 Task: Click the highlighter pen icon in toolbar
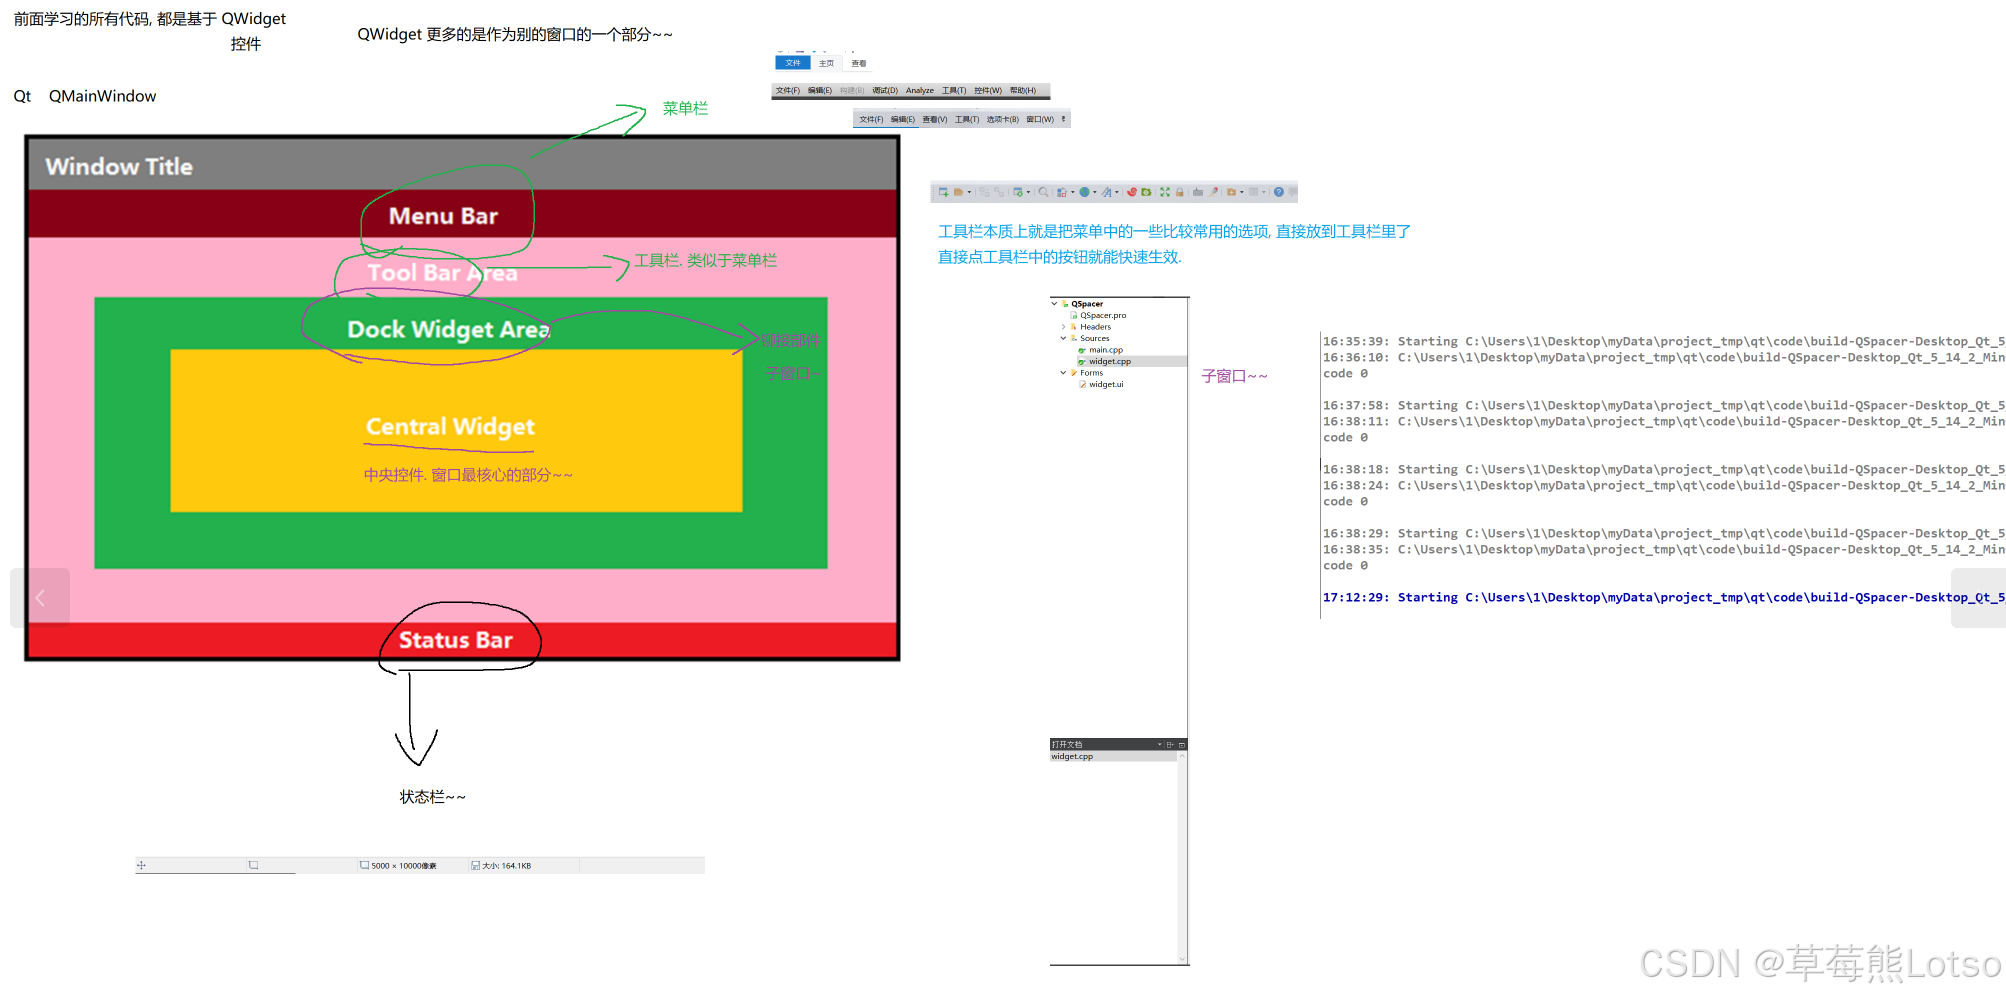1214,192
